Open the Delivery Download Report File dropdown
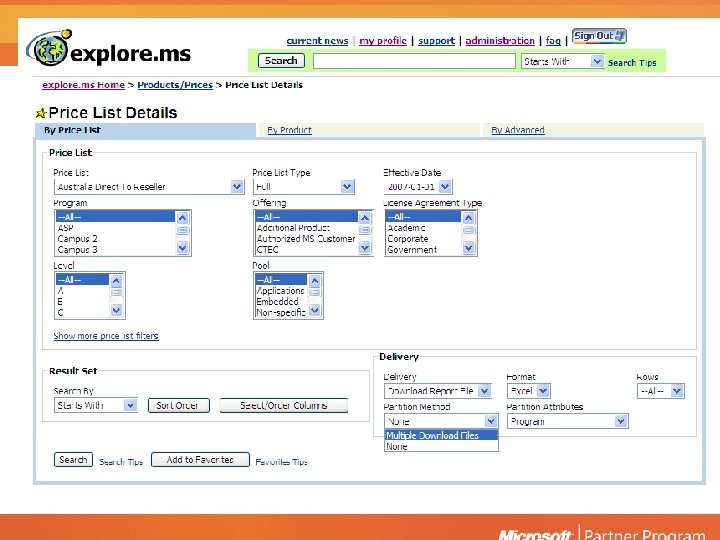This screenshot has height=540, width=720. coord(438,391)
